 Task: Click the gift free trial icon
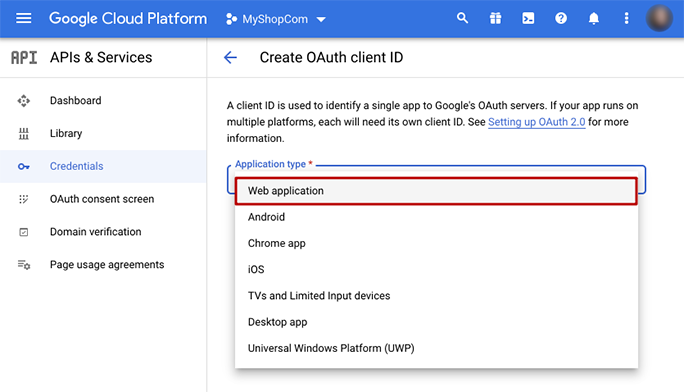click(495, 18)
